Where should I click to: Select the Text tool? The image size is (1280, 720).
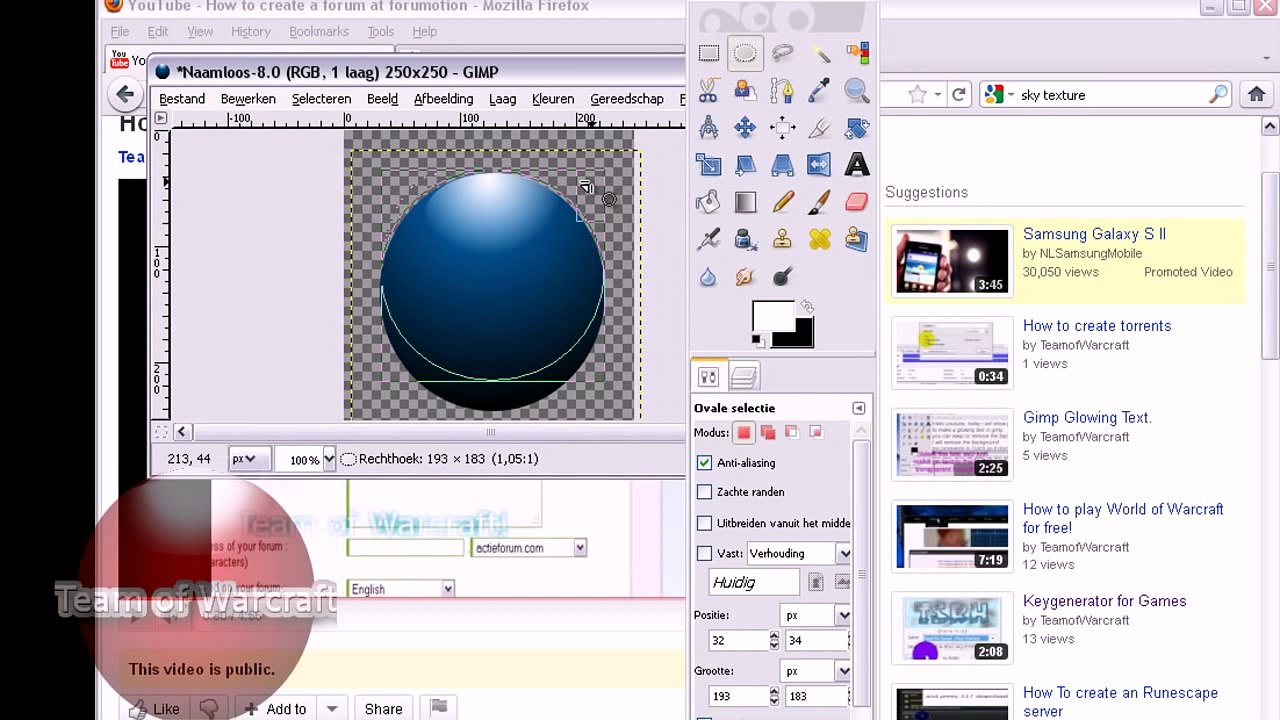[857, 165]
